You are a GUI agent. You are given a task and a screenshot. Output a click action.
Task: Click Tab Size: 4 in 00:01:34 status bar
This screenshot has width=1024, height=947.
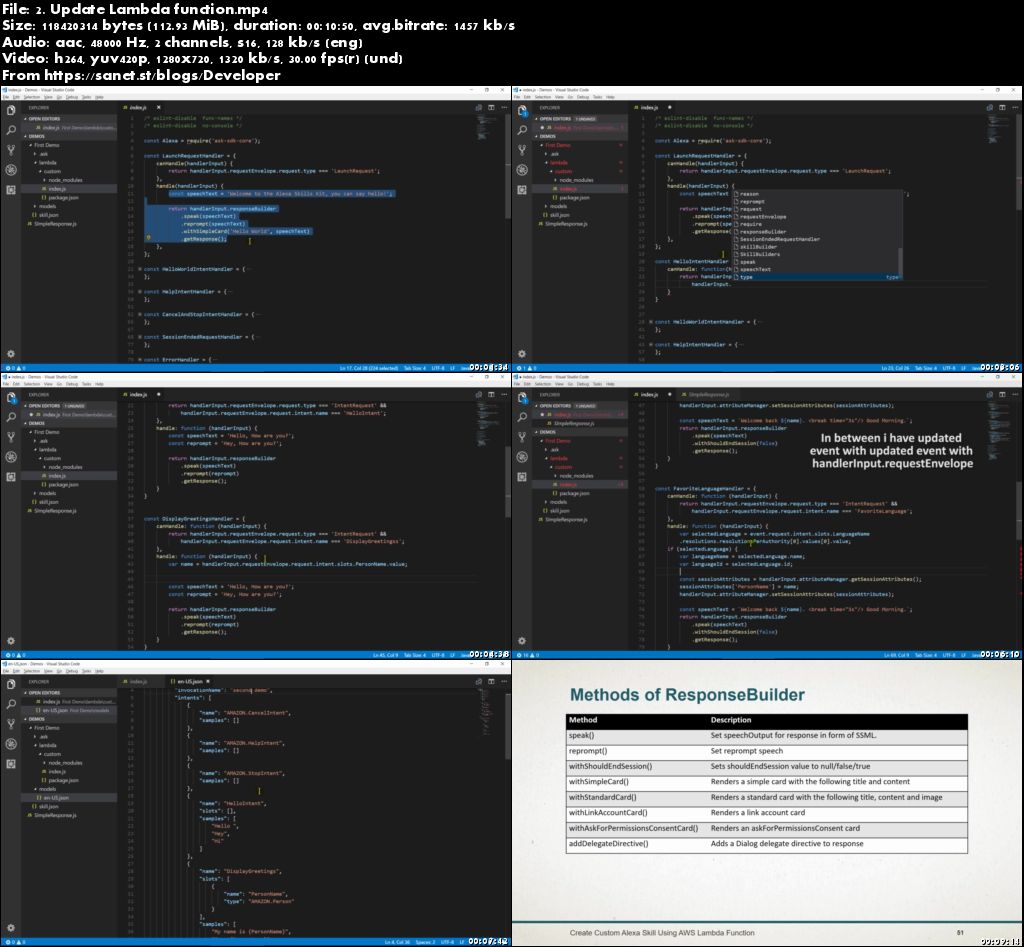tap(415, 368)
